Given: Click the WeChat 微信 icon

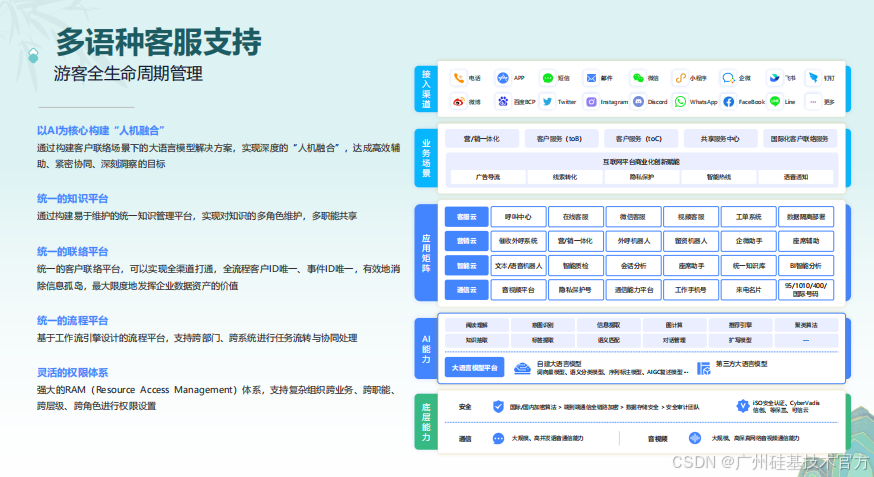Looking at the screenshot, I should click(x=638, y=78).
